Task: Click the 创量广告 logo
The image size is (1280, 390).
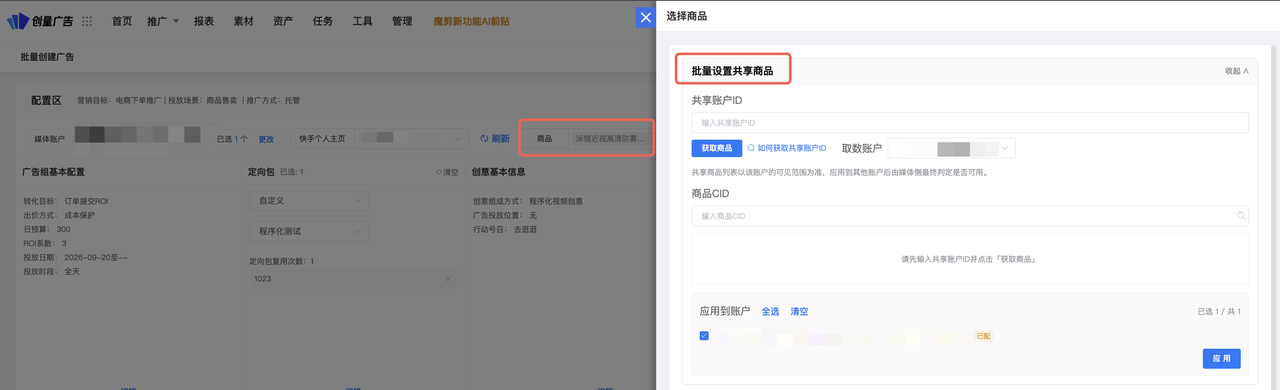Action: [x=40, y=21]
